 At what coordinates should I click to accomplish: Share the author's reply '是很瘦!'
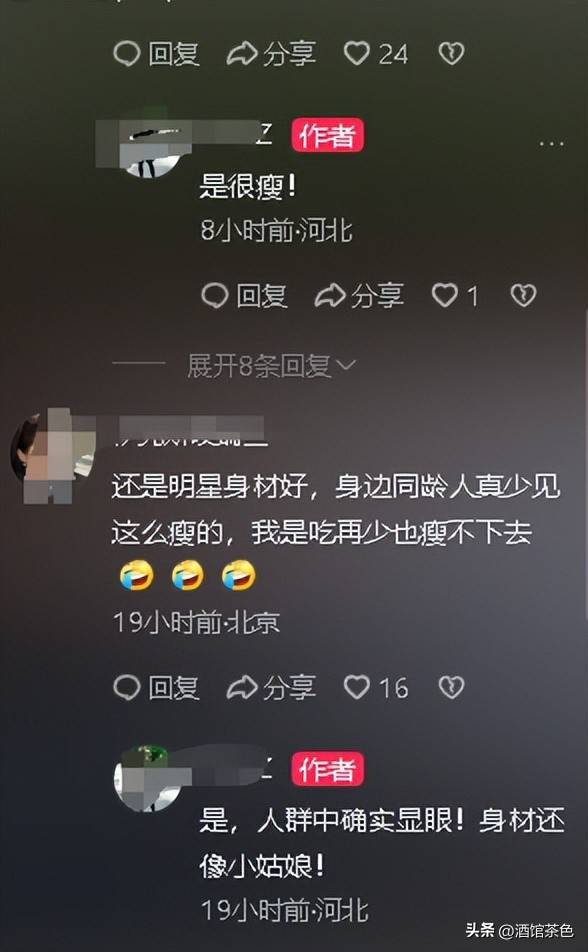pyautogui.click(x=359, y=296)
